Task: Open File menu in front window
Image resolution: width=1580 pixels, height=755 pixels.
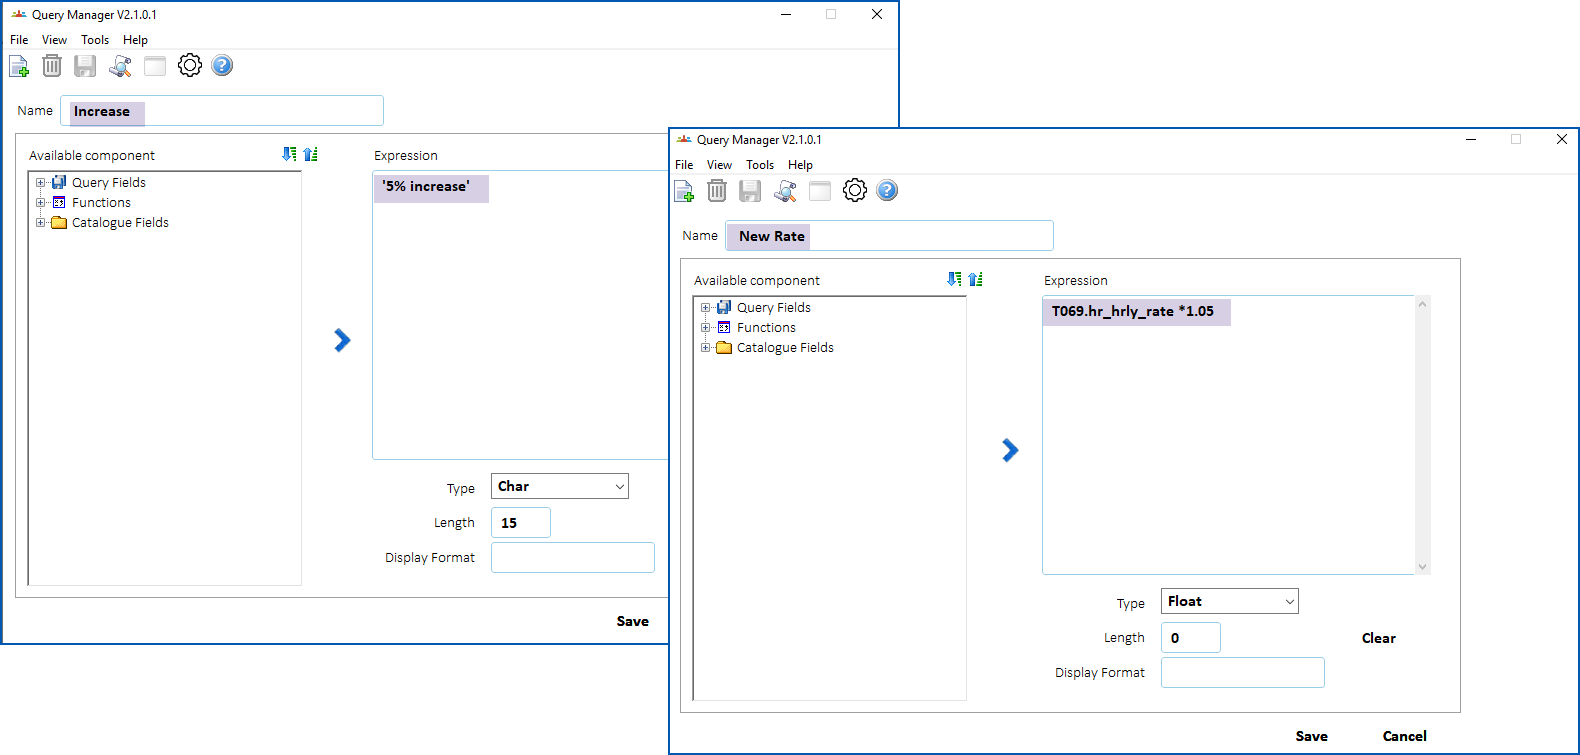Action: pyautogui.click(x=684, y=165)
